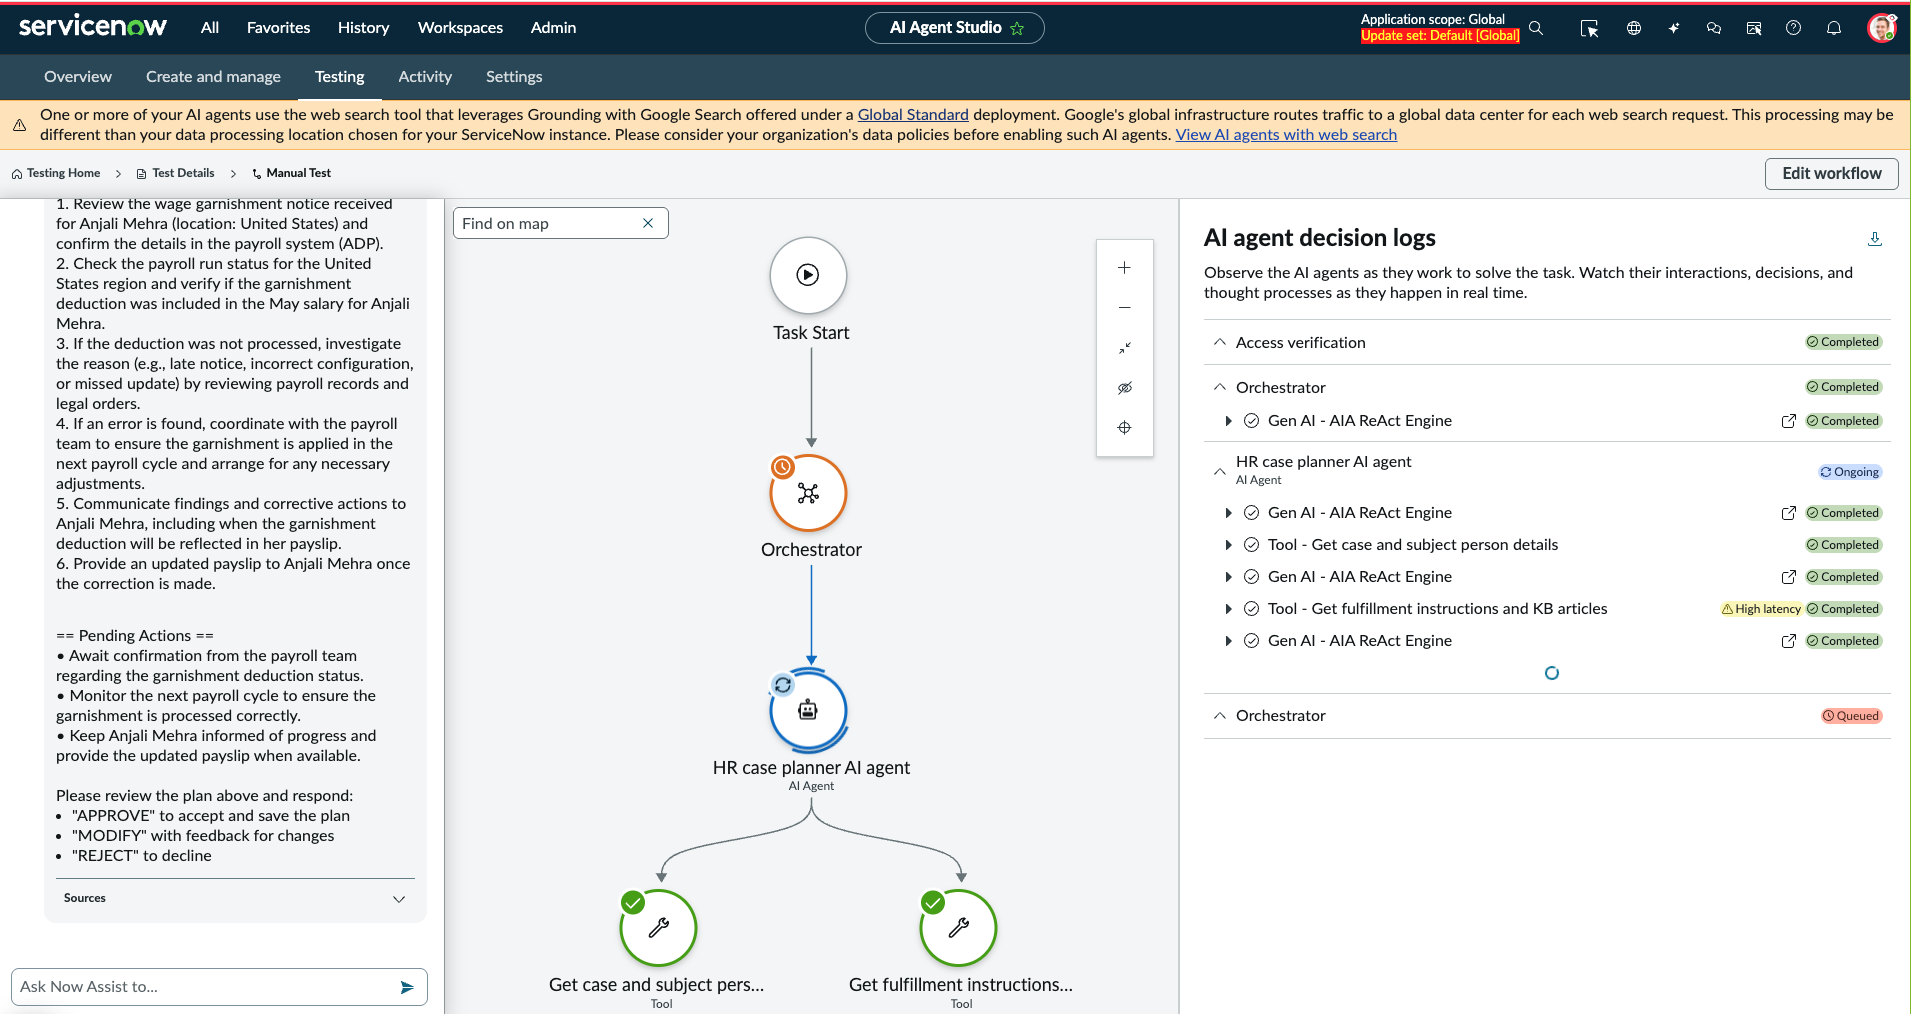Switch to the Settings tab

pos(514,77)
